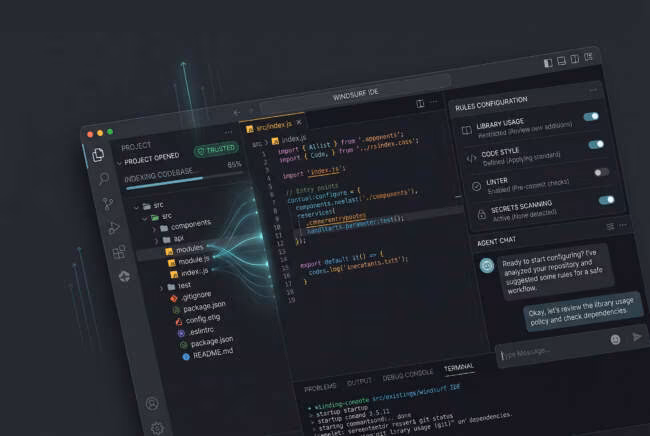Screen dimensions: 650x436
Task: Click the agent avatar in Agent Chat
Action: (x=487, y=265)
